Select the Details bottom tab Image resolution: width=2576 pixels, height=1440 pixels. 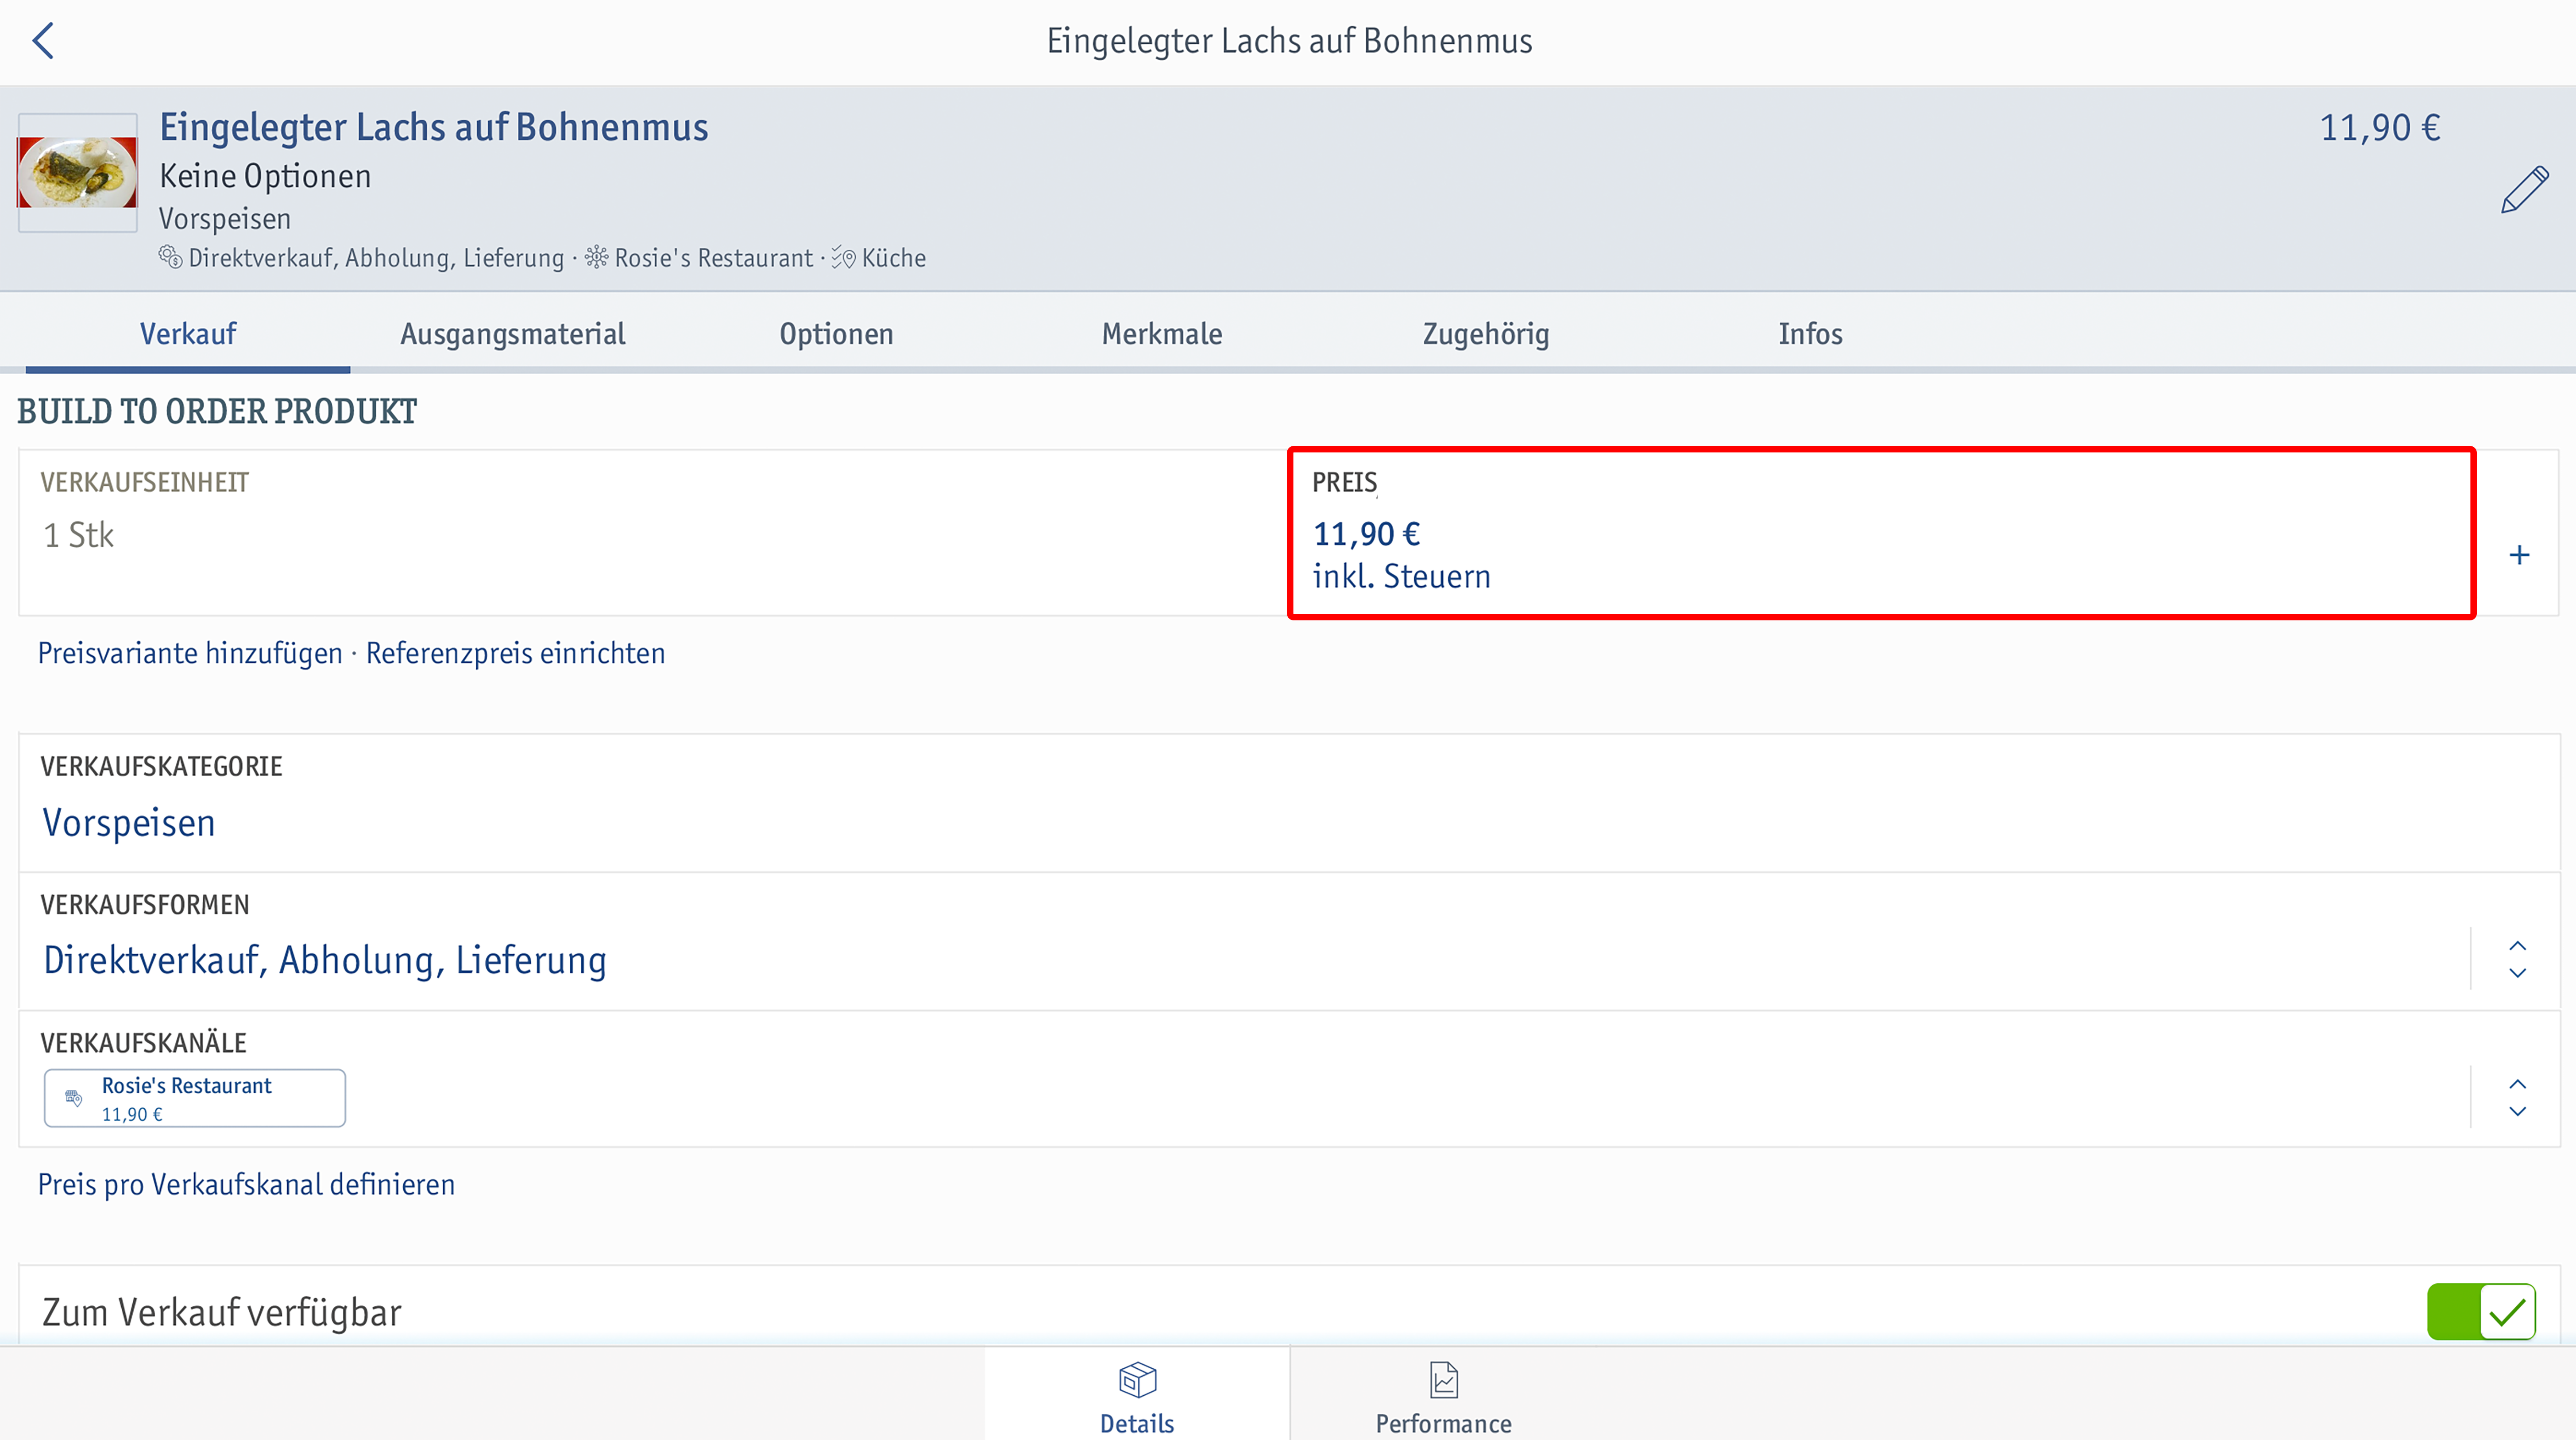(x=1137, y=1395)
